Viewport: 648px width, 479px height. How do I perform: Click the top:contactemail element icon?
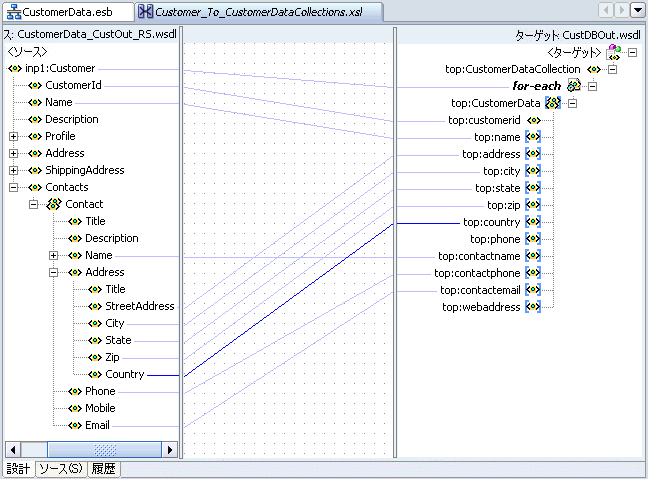click(x=533, y=290)
